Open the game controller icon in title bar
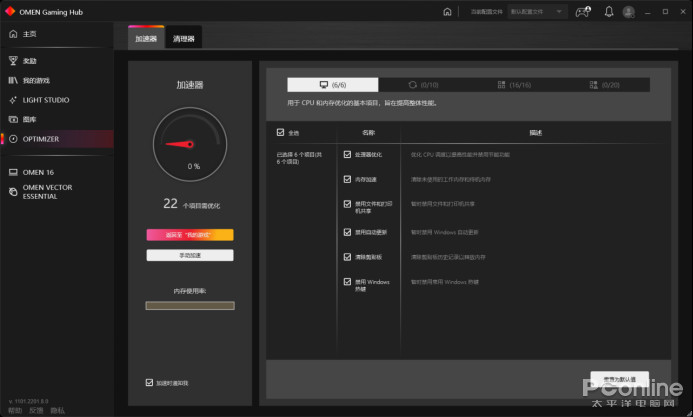The height and width of the screenshot is (417, 693). 582,12
